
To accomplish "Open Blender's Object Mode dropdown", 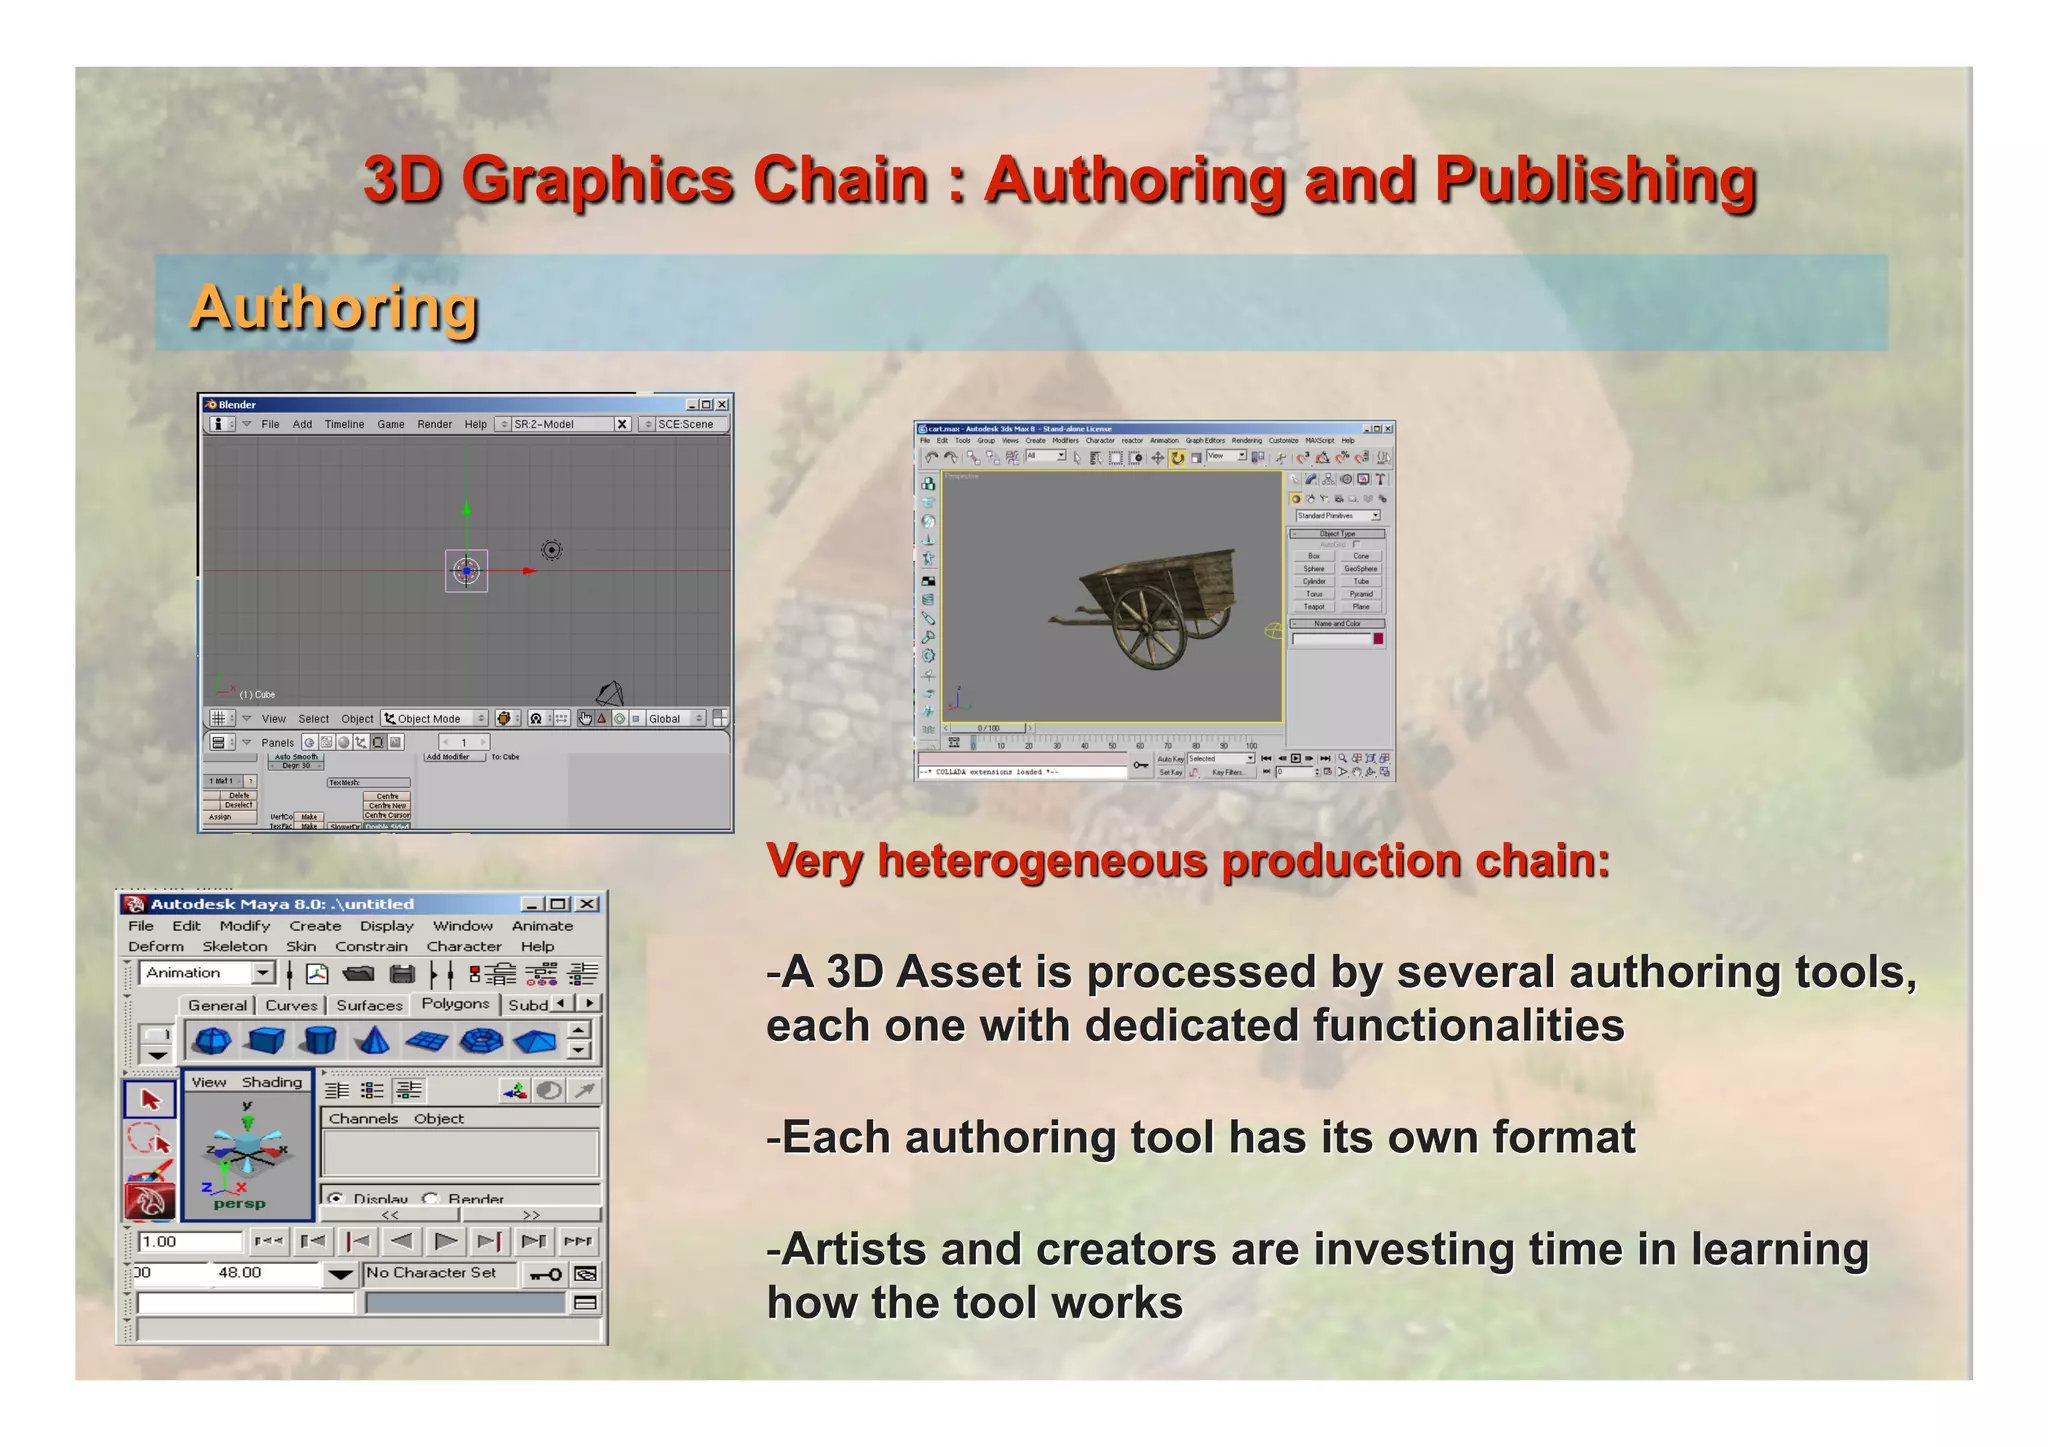I will pos(436,719).
